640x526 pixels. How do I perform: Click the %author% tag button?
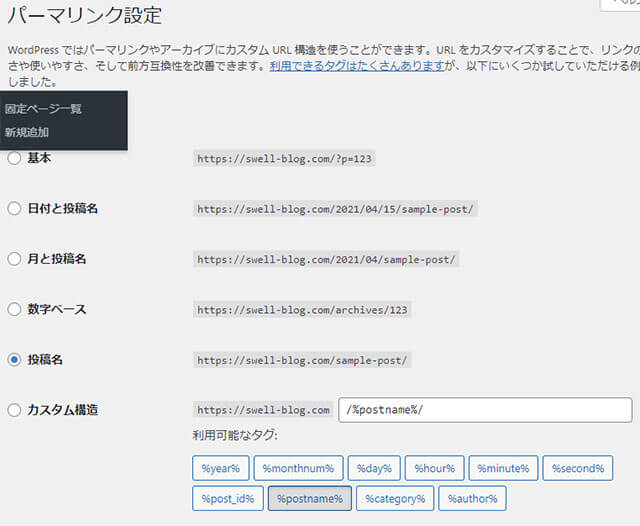click(473, 498)
